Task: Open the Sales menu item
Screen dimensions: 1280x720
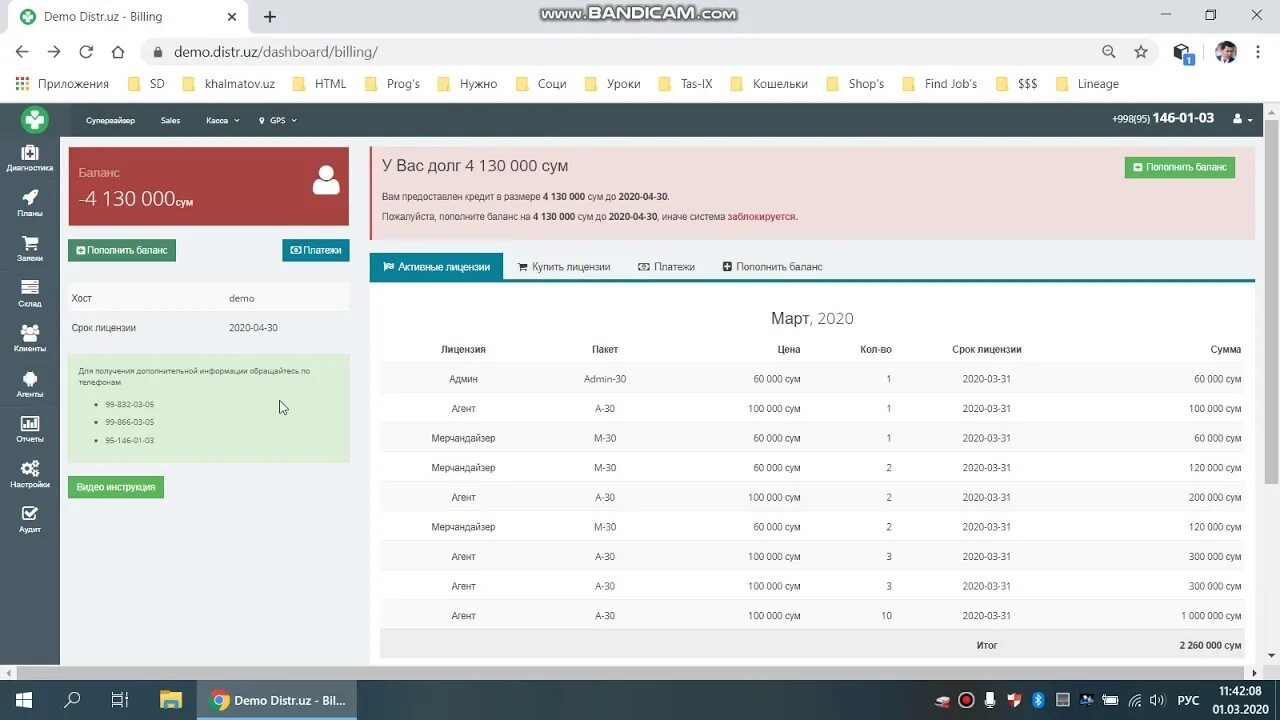Action: [x=171, y=121]
